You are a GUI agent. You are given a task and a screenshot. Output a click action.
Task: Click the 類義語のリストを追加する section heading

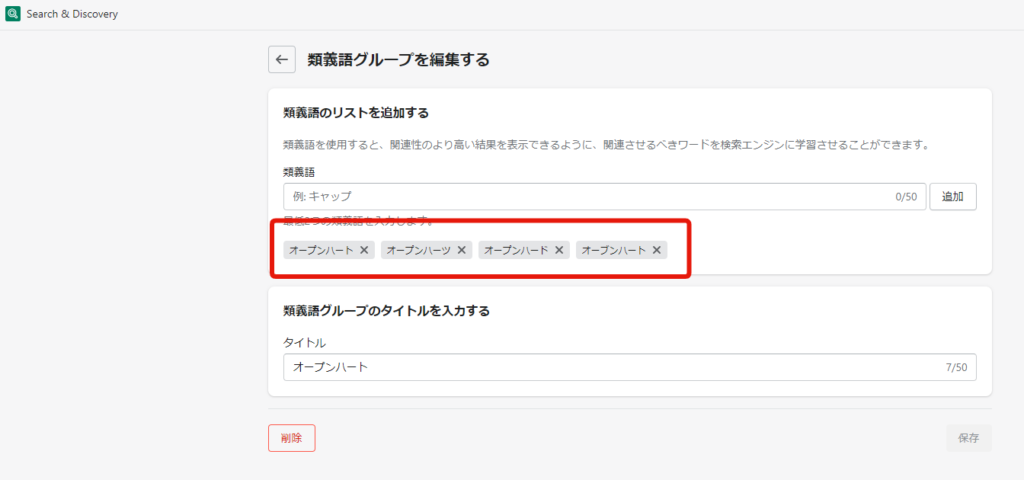click(x=363, y=113)
